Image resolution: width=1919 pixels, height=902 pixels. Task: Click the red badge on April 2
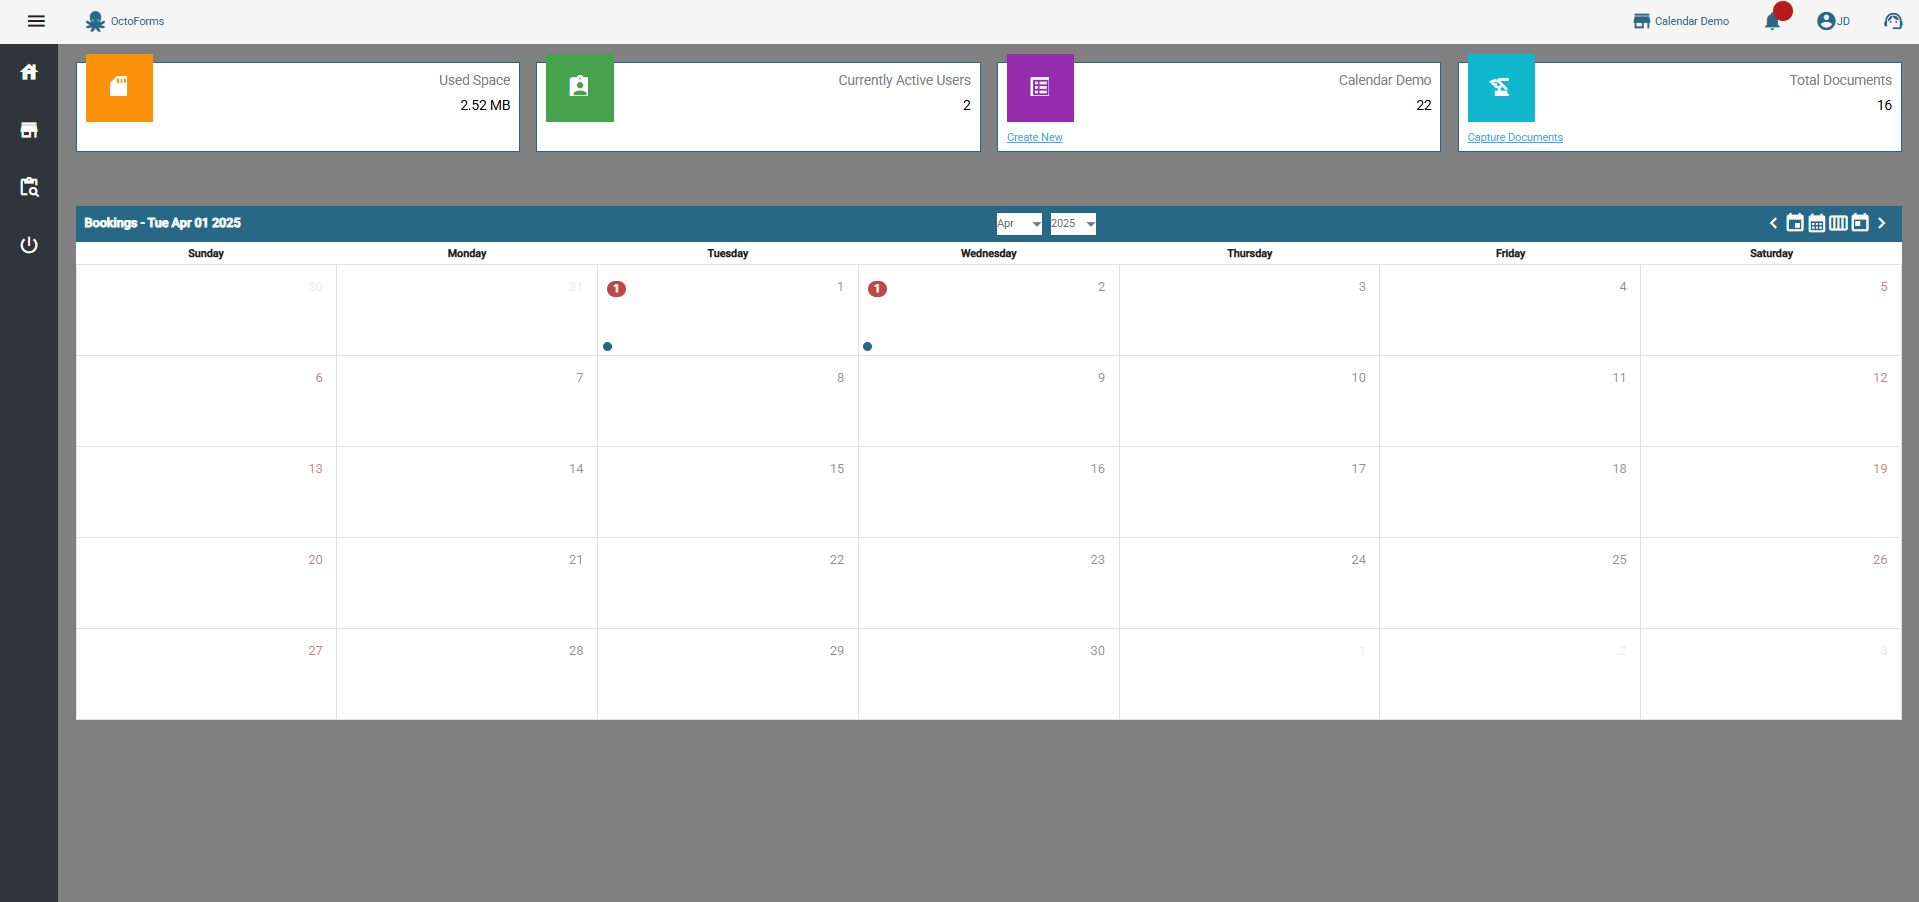pyautogui.click(x=877, y=289)
